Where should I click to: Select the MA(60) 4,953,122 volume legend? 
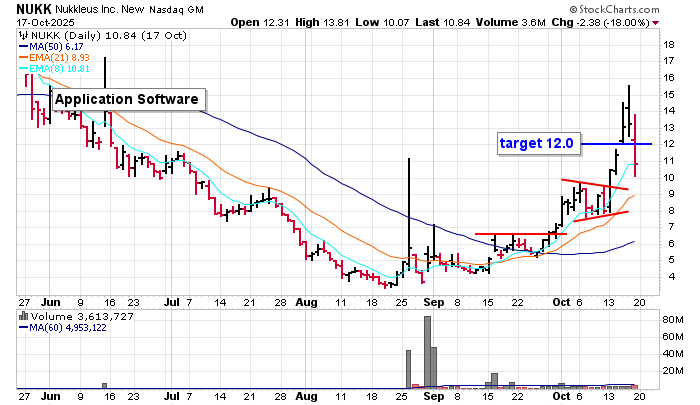[x=67, y=328]
